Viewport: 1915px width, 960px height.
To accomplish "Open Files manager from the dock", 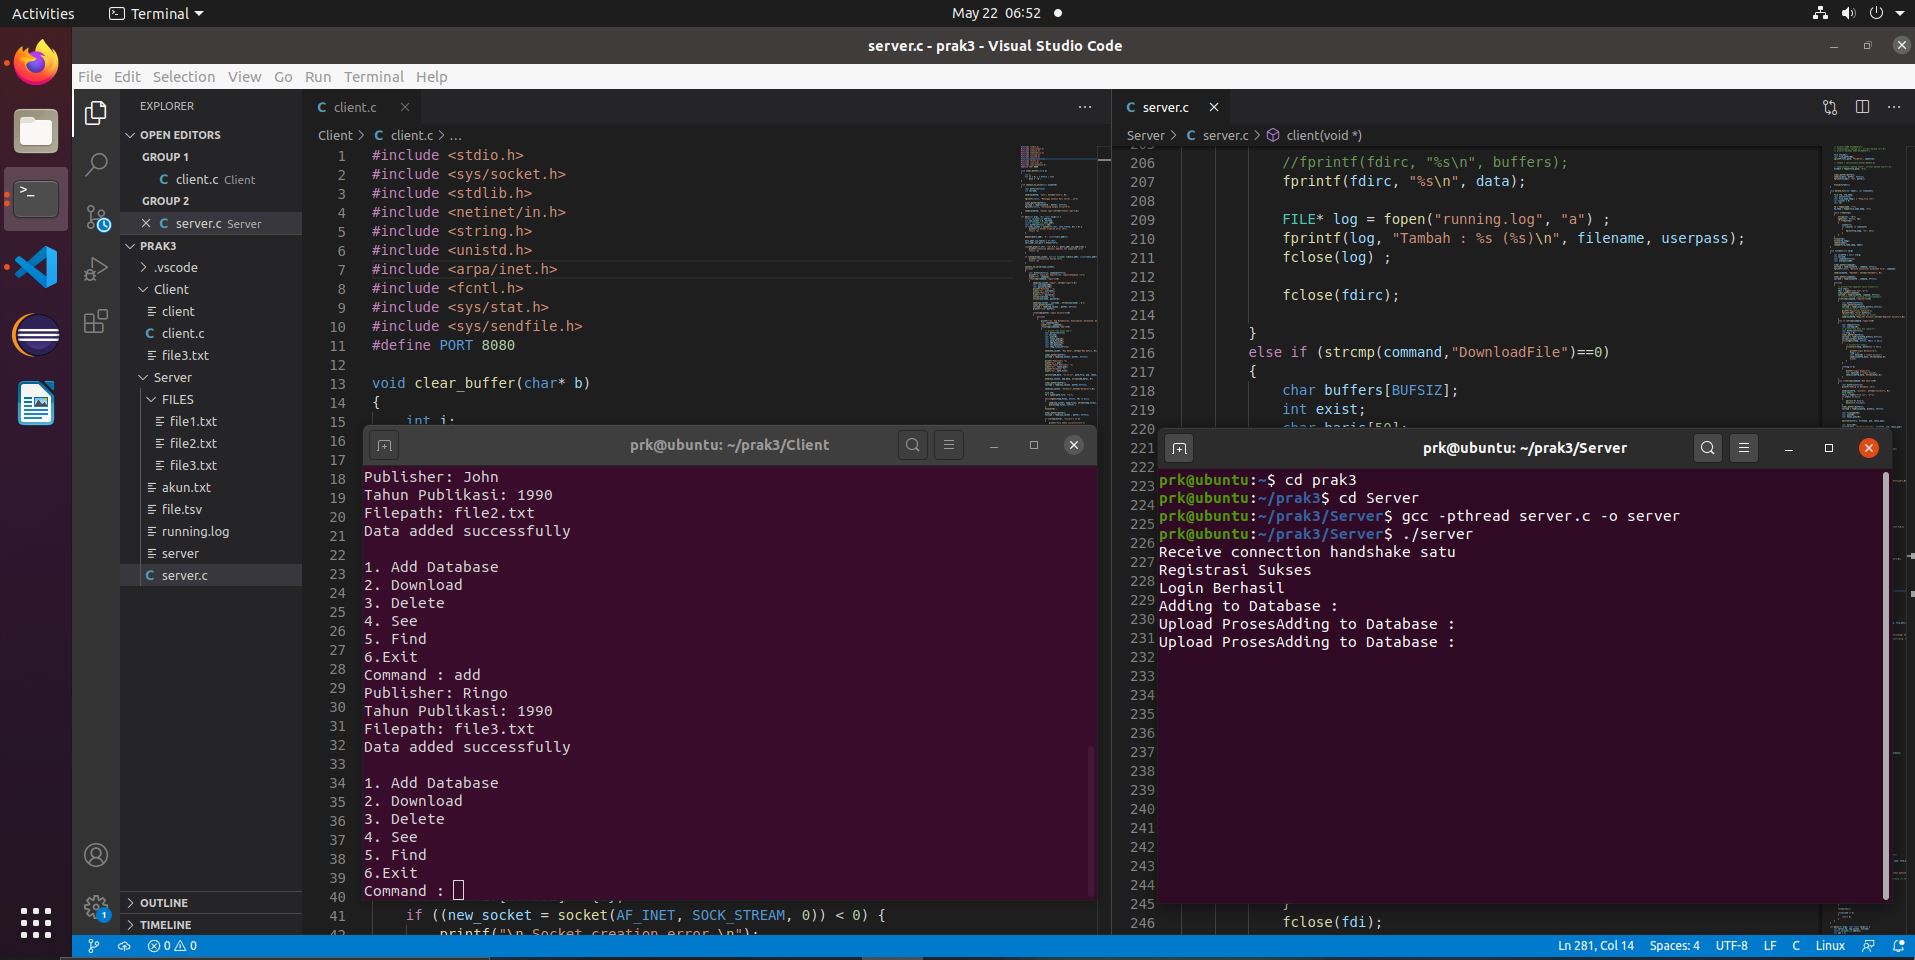I will (36, 131).
